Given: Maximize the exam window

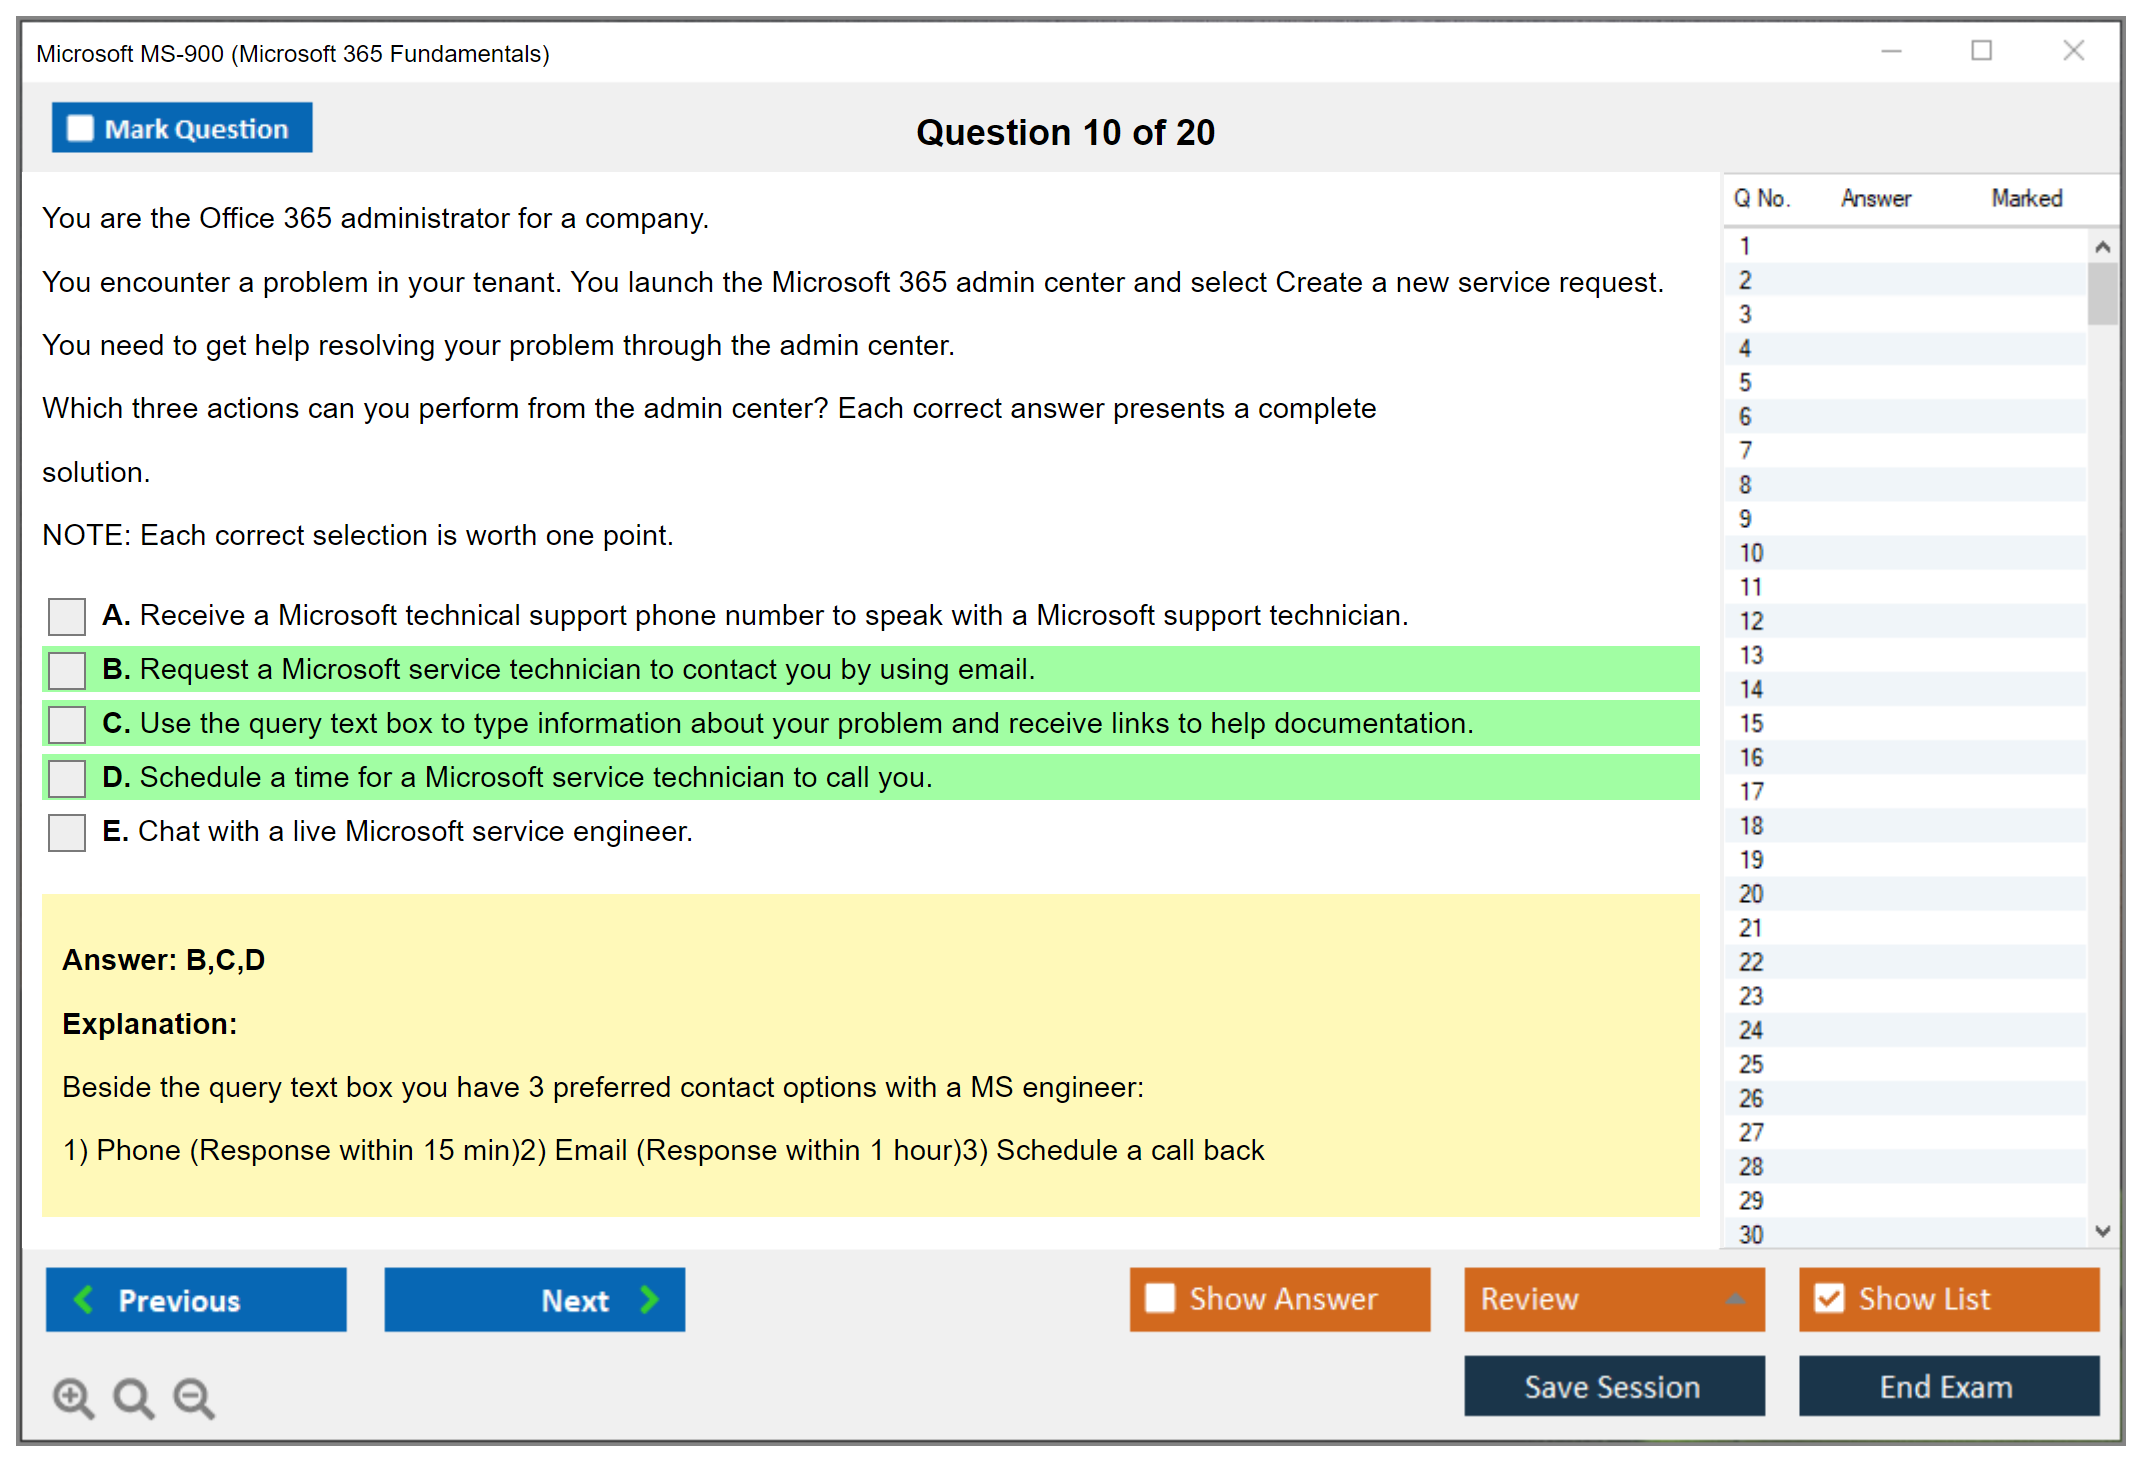Looking at the screenshot, I should (1981, 51).
